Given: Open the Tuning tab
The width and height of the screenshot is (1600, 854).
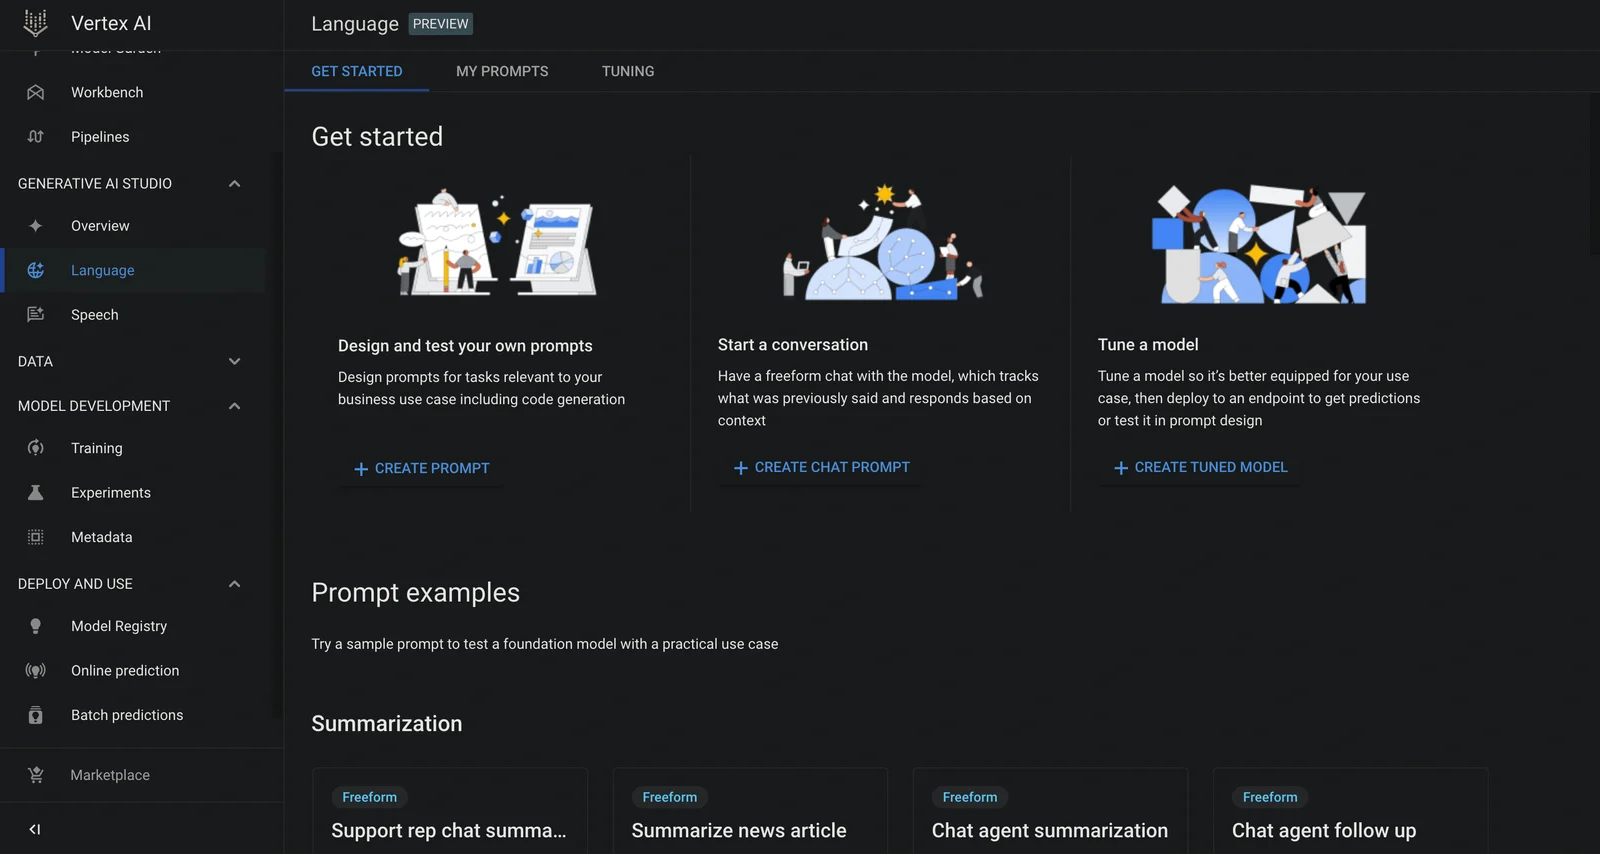Looking at the screenshot, I should click(628, 71).
